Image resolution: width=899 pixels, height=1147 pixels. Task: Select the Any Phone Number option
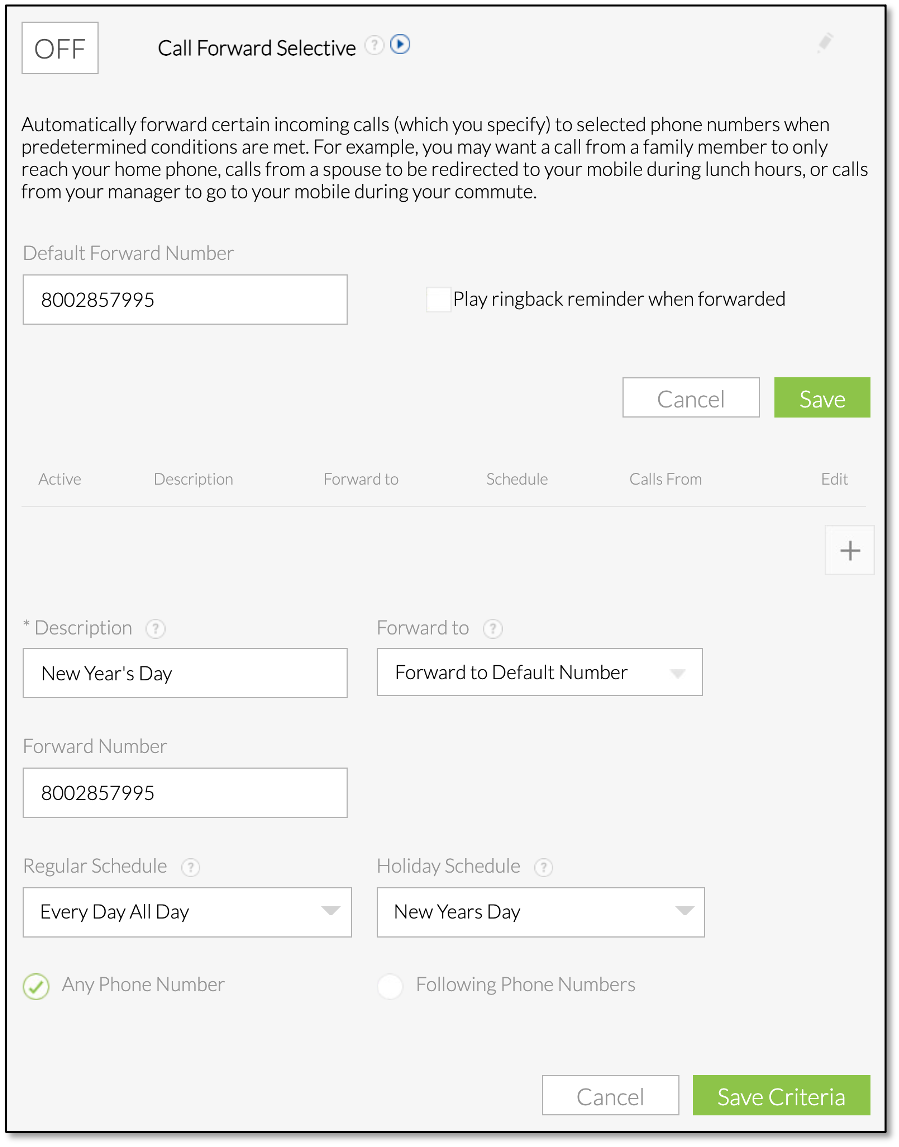[x=36, y=986]
